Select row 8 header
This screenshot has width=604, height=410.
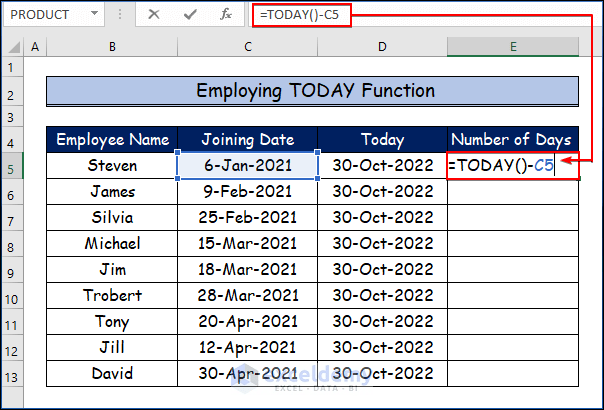(12, 244)
